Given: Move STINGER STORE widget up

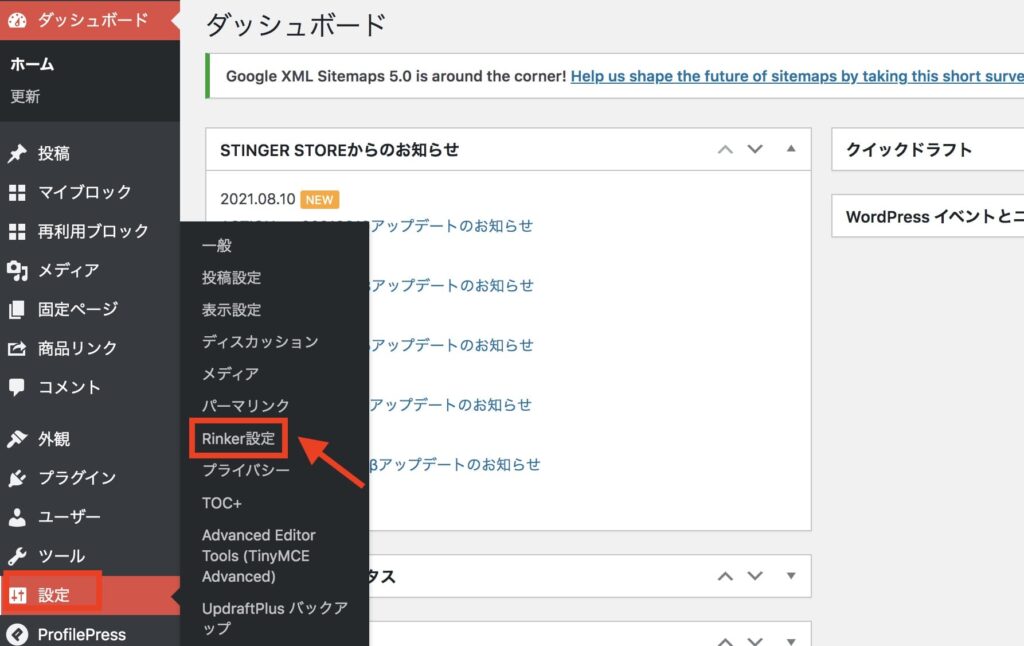Looking at the screenshot, I should (725, 150).
